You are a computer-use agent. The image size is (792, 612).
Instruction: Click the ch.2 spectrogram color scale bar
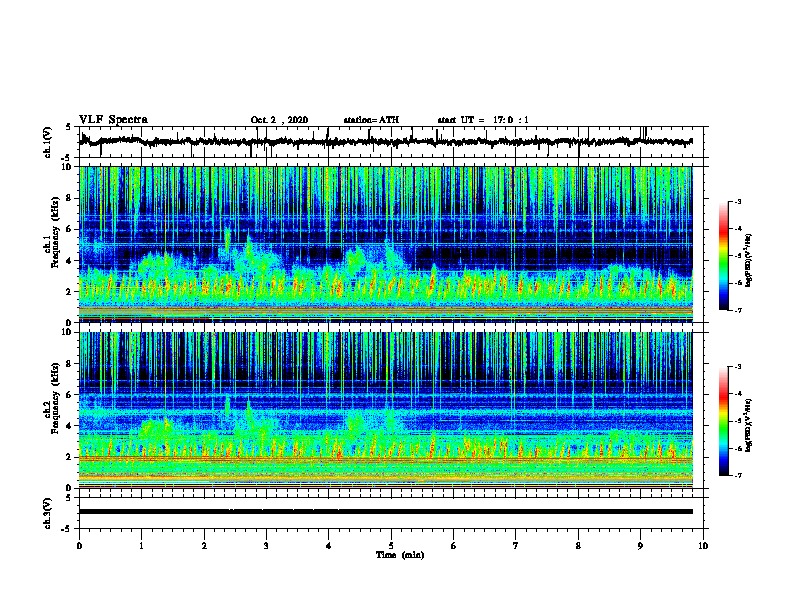tap(724, 421)
